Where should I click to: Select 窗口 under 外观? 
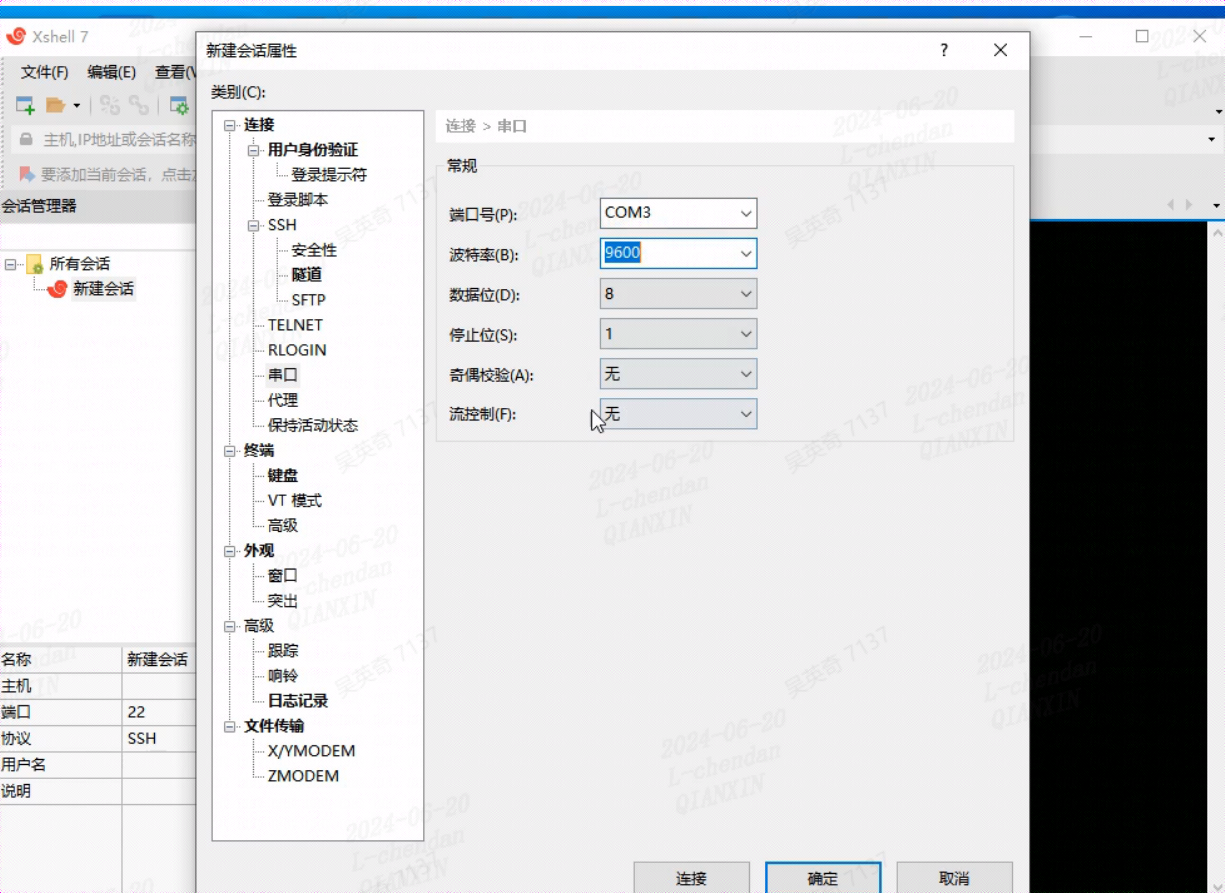point(283,576)
